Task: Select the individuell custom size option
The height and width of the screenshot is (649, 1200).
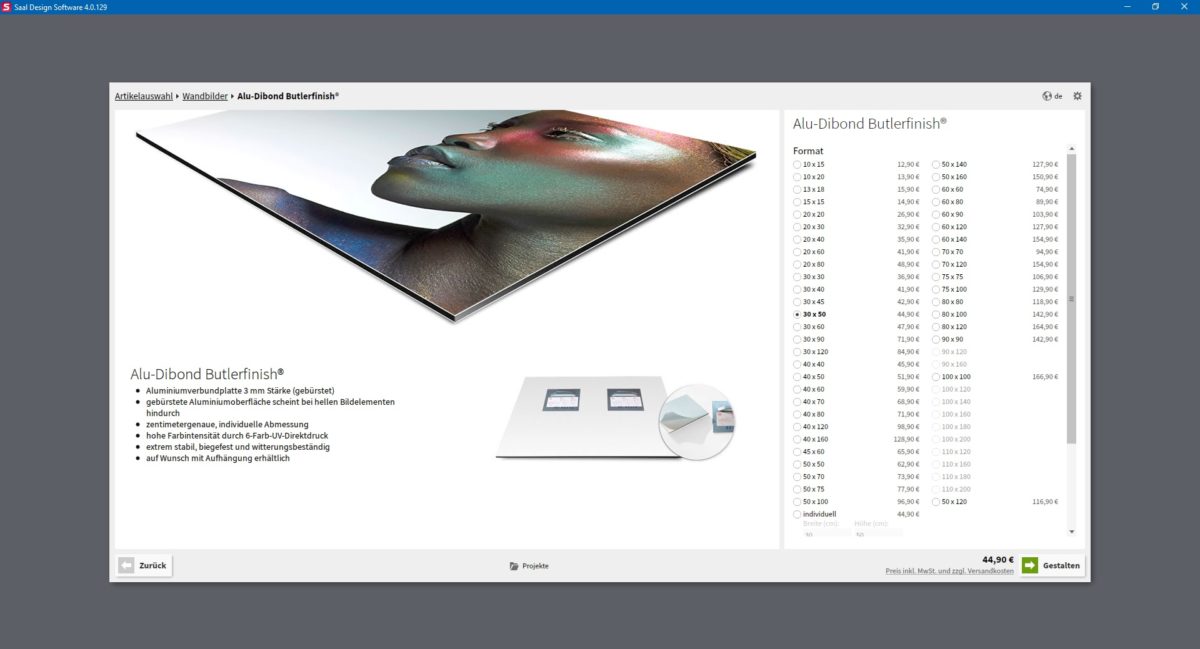Action: click(x=797, y=514)
